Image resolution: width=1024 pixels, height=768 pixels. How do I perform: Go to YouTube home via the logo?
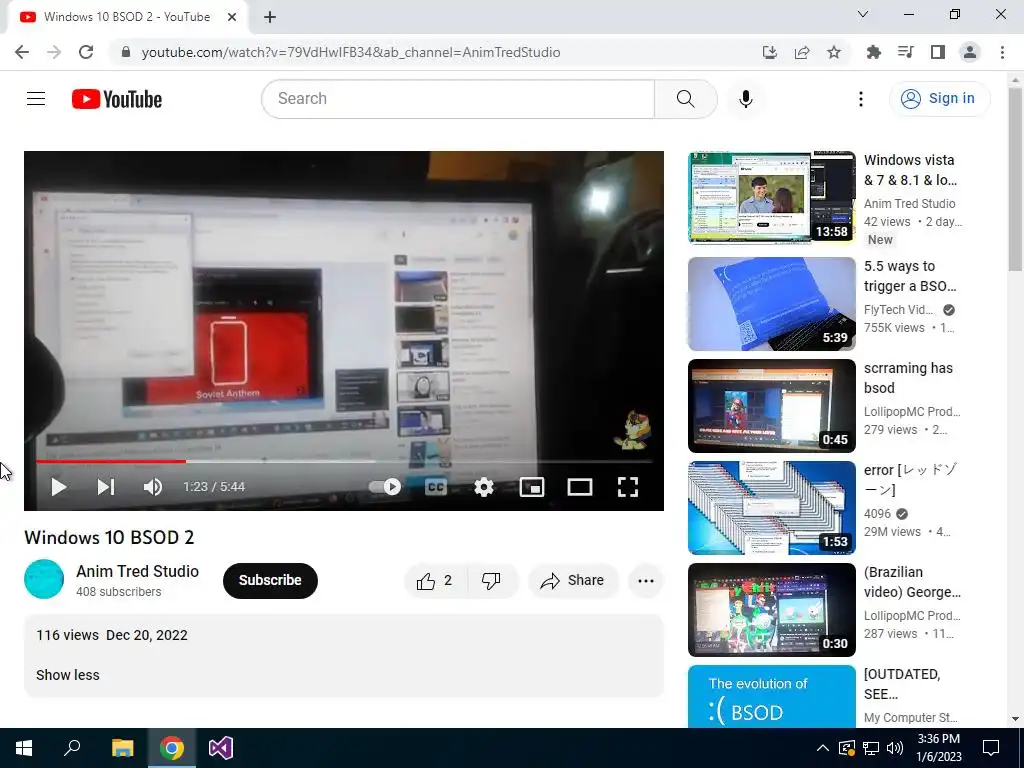(x=117, y=99)
